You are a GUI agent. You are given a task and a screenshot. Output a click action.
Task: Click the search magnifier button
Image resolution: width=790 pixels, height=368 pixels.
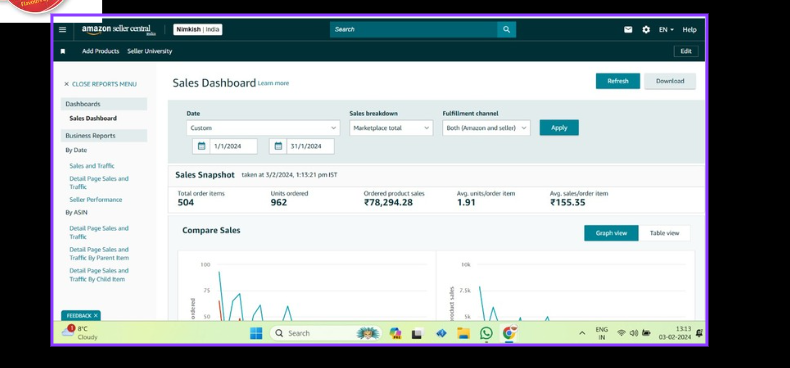coord(506,30)
